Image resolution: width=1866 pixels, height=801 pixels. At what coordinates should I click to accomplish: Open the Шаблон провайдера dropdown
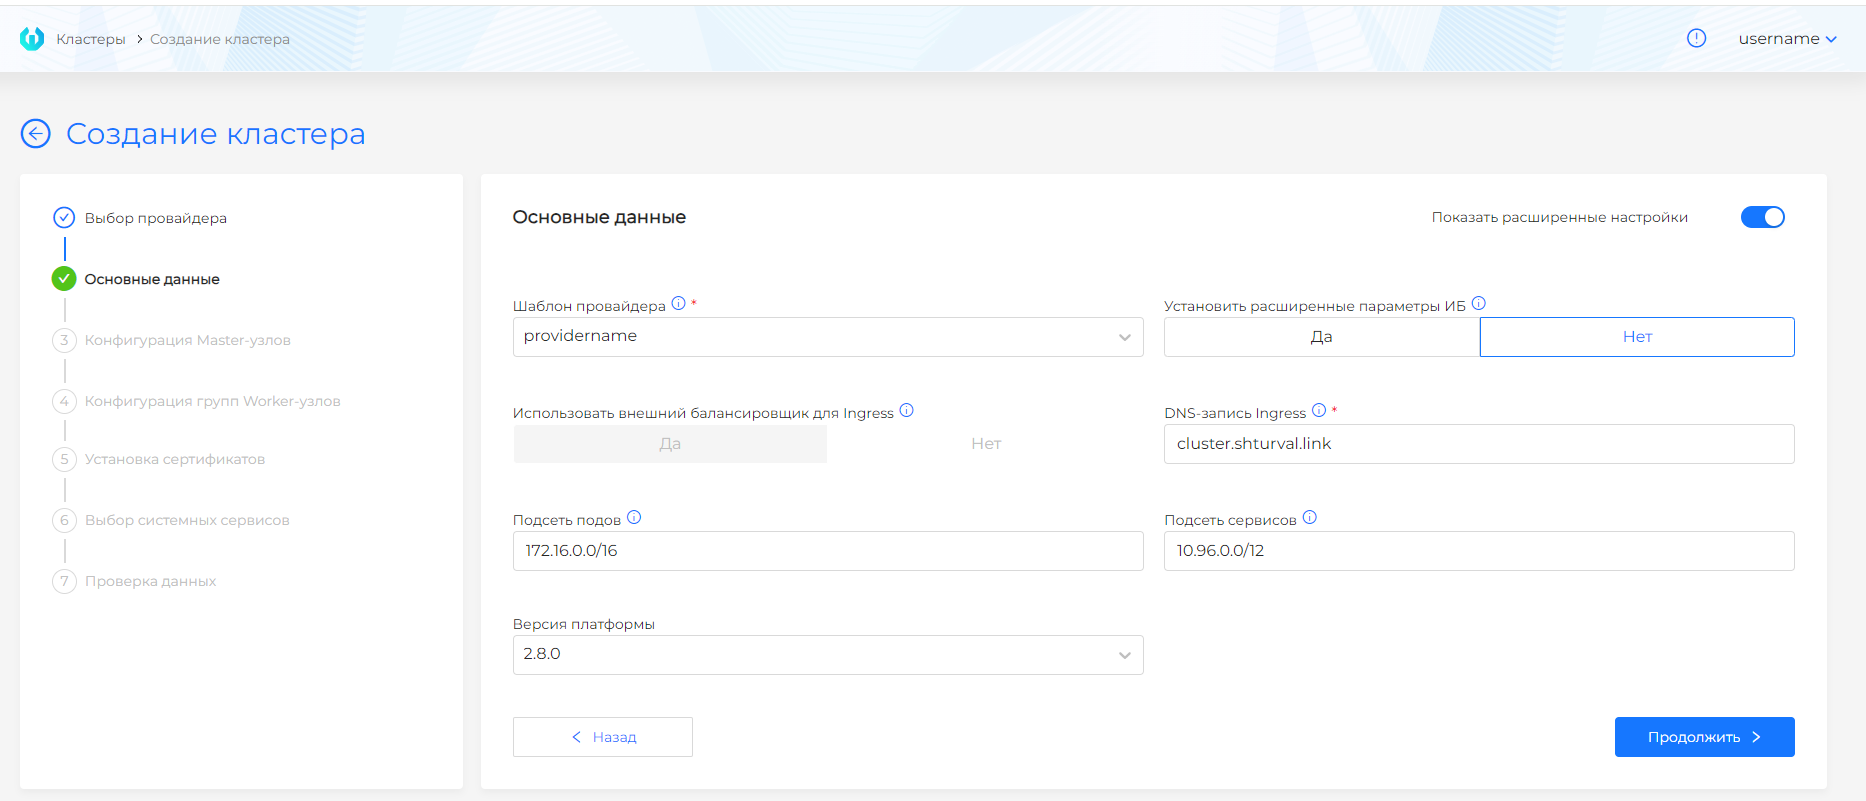[828, 337]
